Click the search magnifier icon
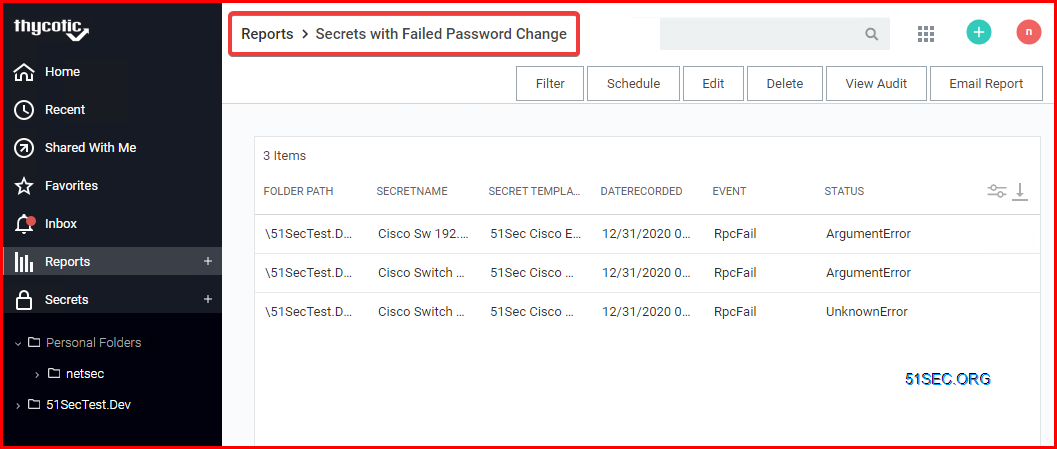Screen dimensions: 1057x449 tap(872, 34)
